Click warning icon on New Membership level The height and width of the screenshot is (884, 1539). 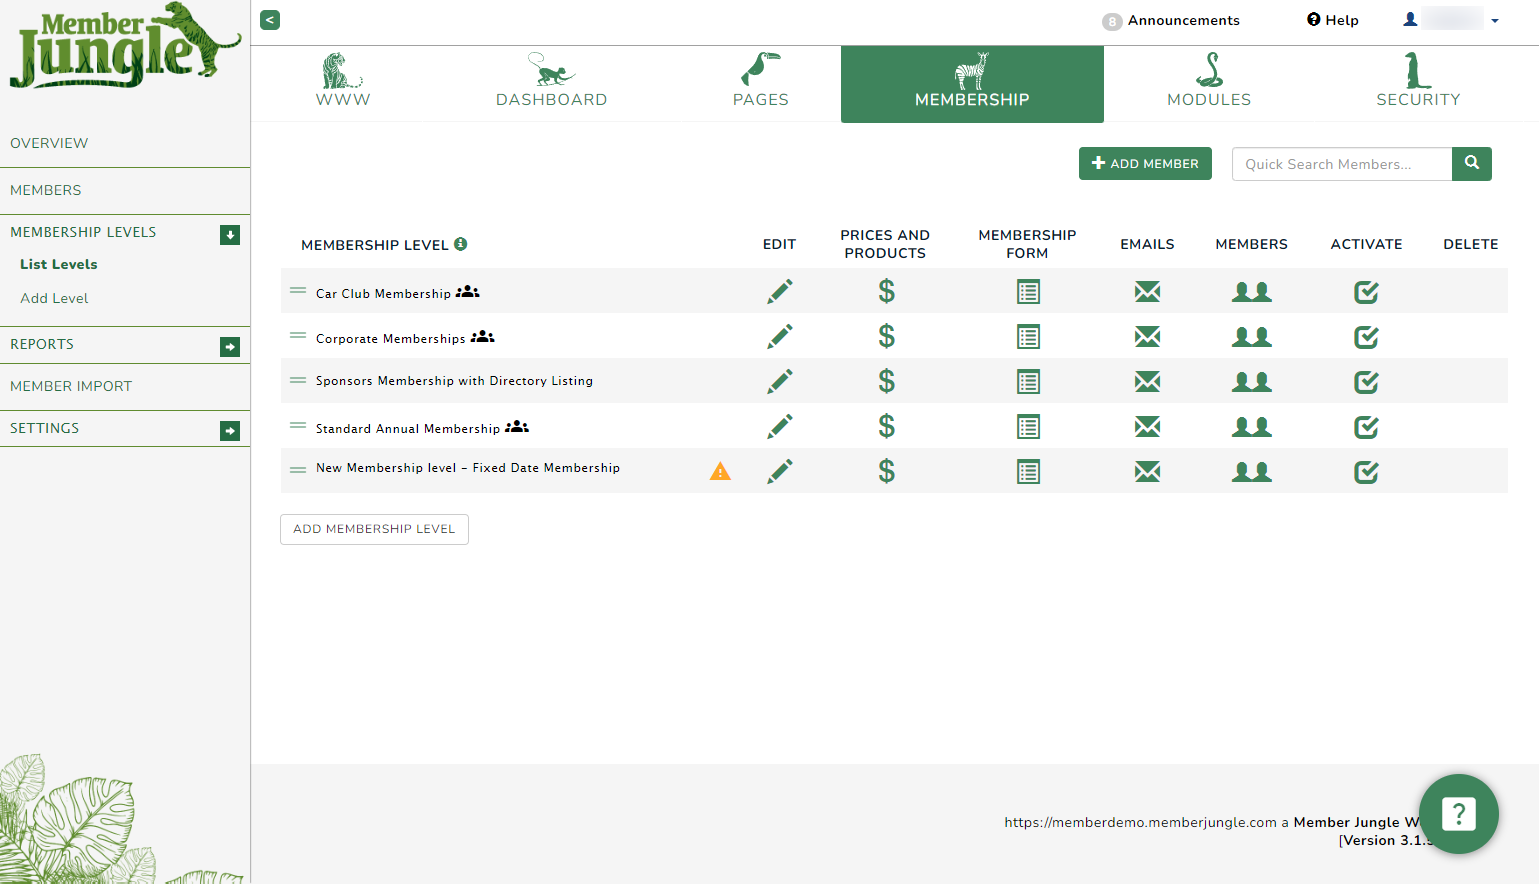tap(720, 471)
